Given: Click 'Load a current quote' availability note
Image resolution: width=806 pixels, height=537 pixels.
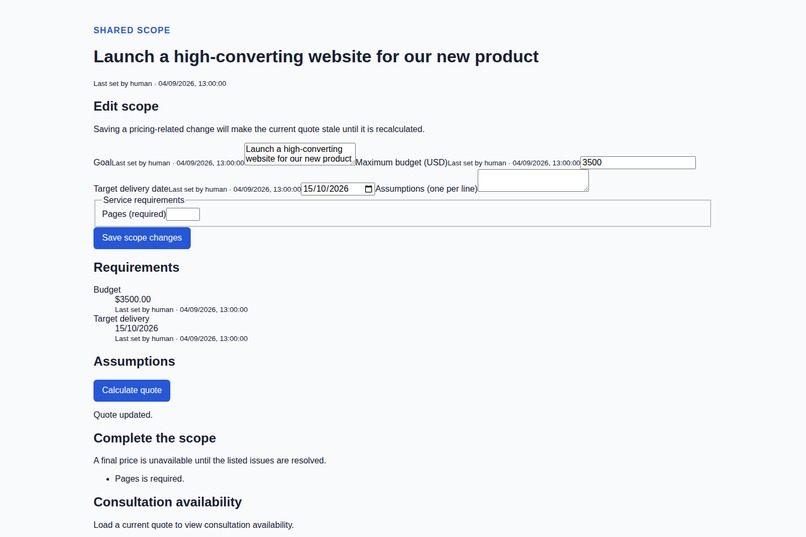Looking at the screenshot, I should pos(193,525).
